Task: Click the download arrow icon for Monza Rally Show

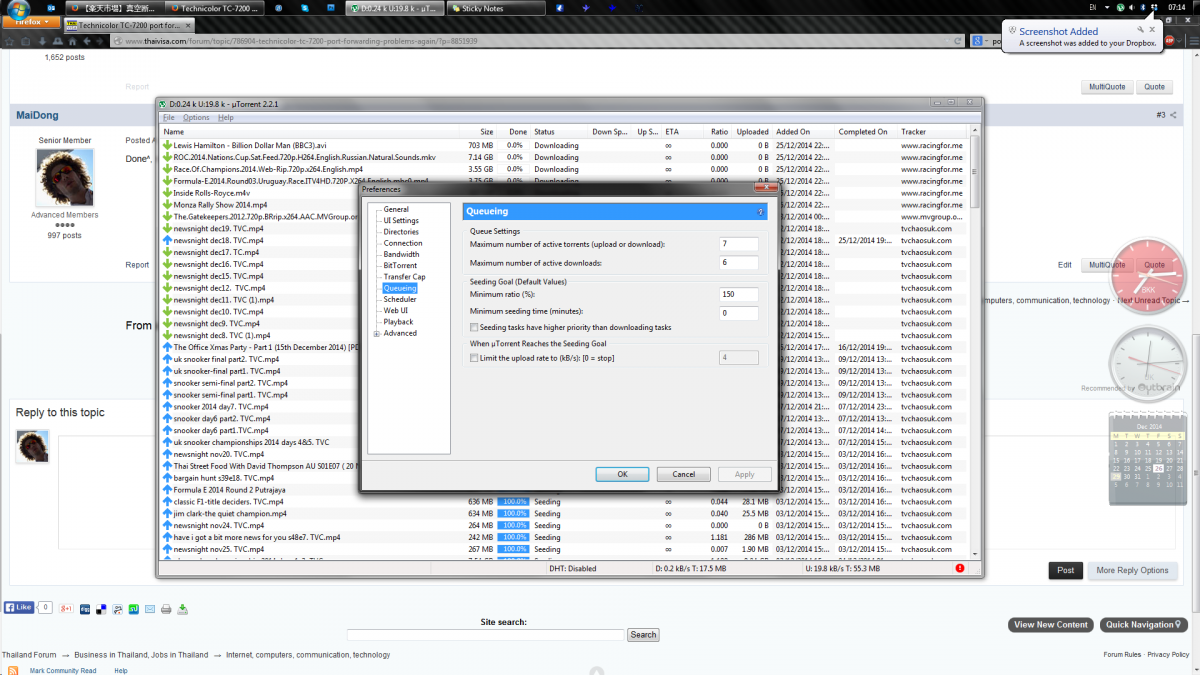Action: [x=167, y=204]
